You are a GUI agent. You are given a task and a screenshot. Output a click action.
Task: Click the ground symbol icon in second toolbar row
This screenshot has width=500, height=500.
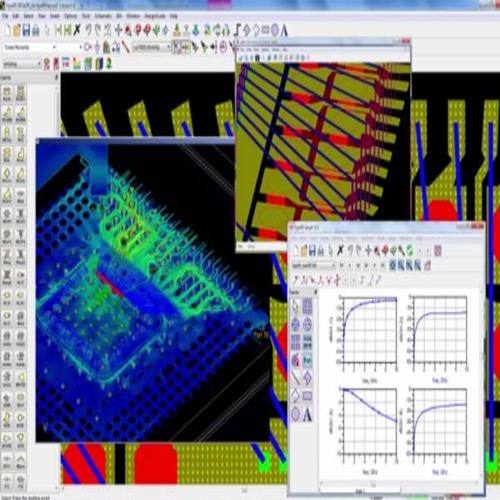point(97,47)
